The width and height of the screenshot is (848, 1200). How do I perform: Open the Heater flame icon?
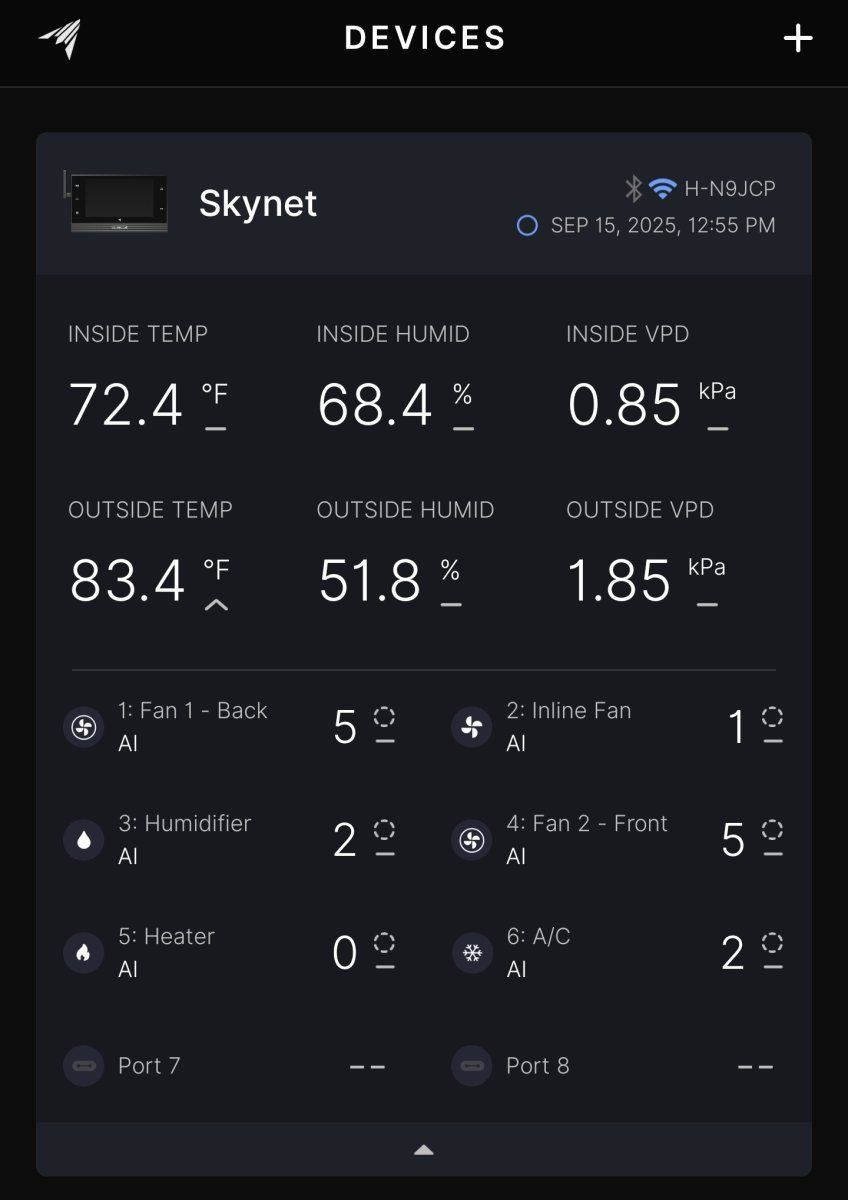click(84, 953)
